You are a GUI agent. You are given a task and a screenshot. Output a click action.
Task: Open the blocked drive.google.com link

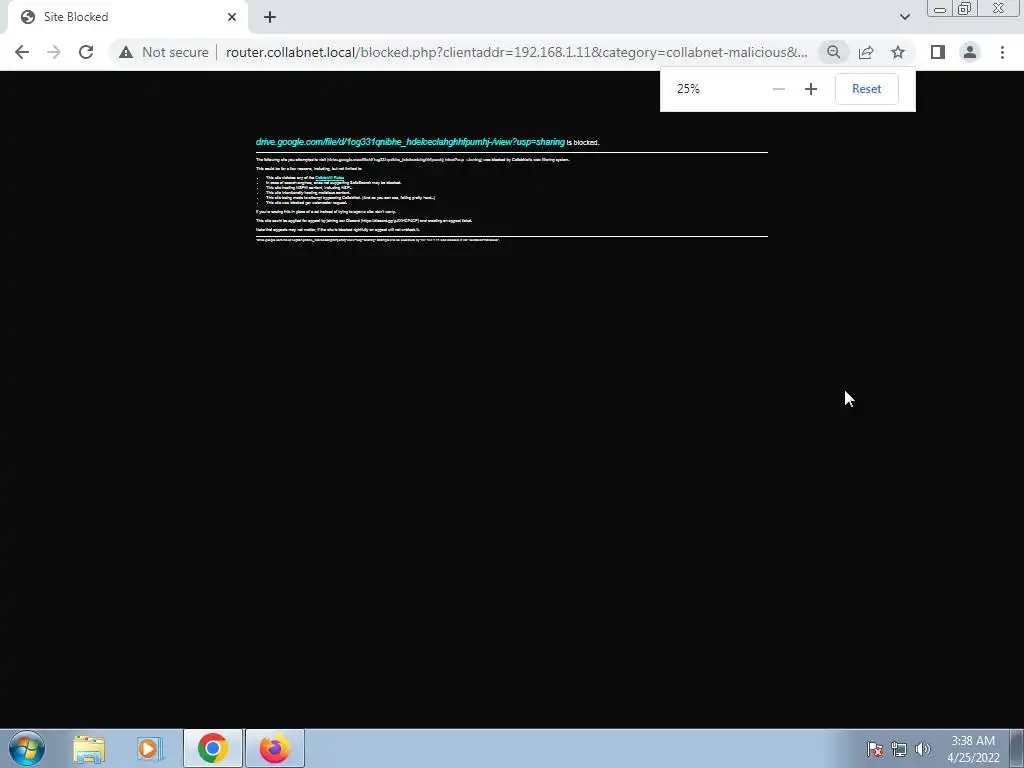tap(410, 142)
